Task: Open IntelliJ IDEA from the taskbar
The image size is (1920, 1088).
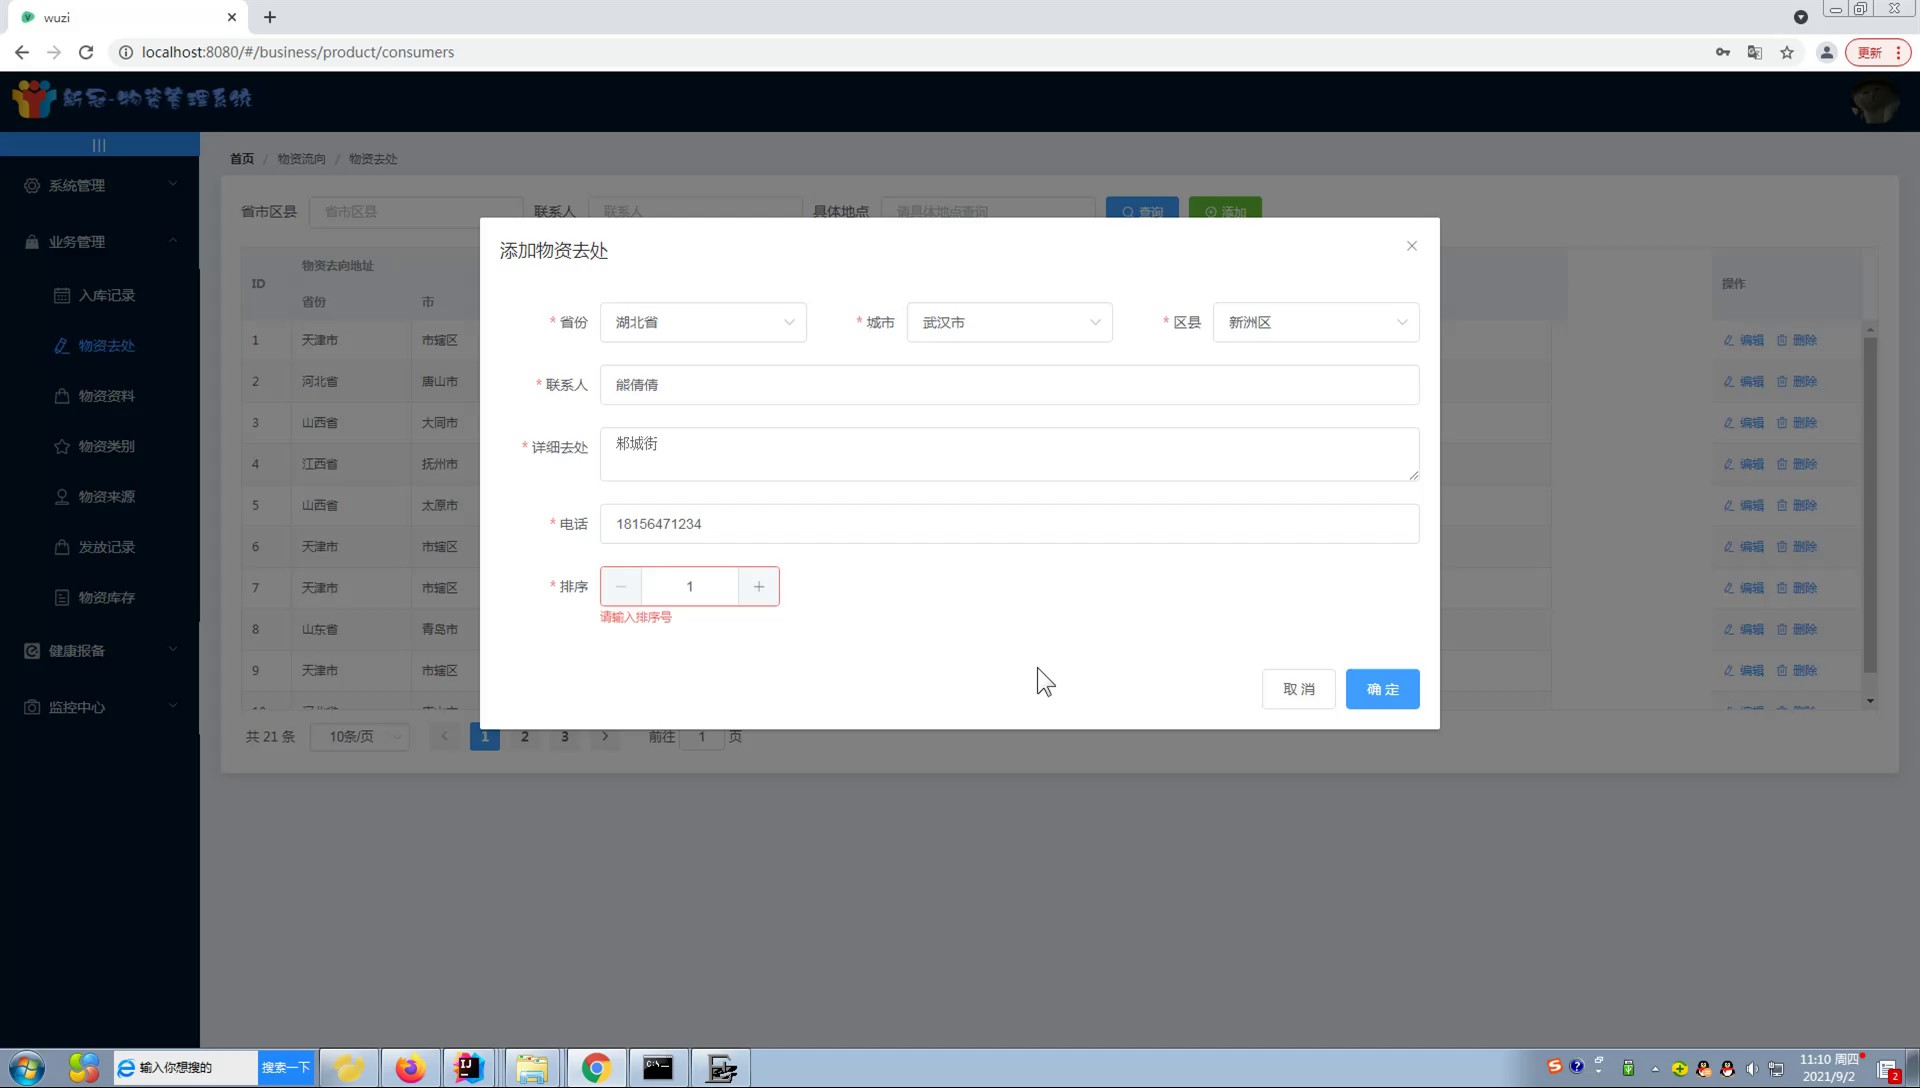Action: pyautogui.click(x=468, y=1068)
